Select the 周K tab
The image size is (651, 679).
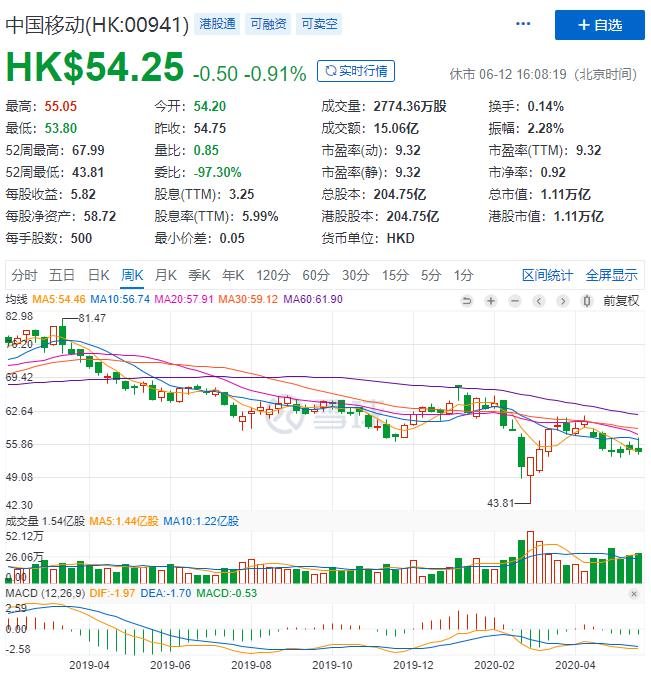[132, 275]
